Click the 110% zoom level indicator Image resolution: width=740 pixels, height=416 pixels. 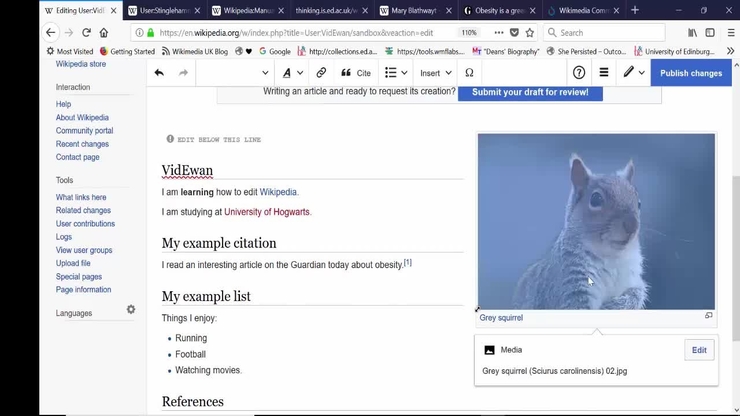point(469,33)
